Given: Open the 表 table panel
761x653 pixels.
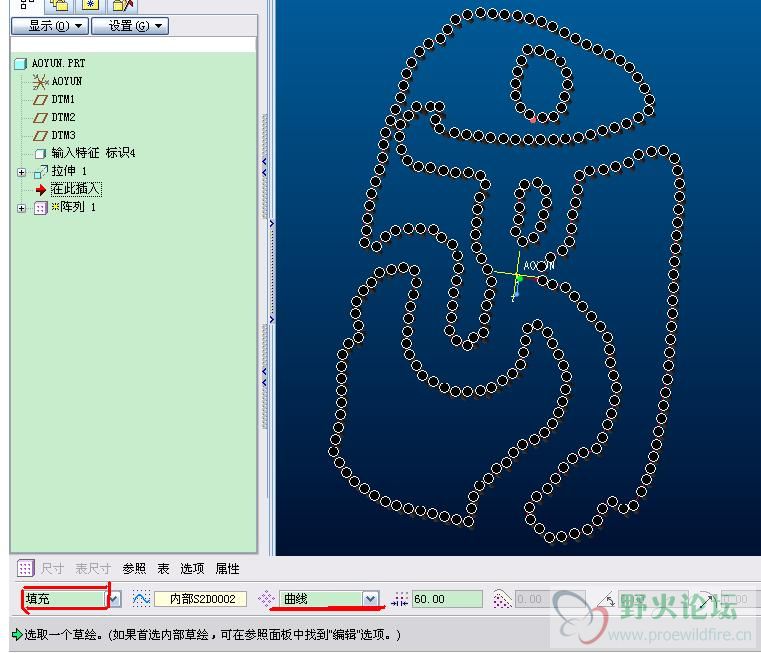Looking at the screenshot, I should coord(163,569).
